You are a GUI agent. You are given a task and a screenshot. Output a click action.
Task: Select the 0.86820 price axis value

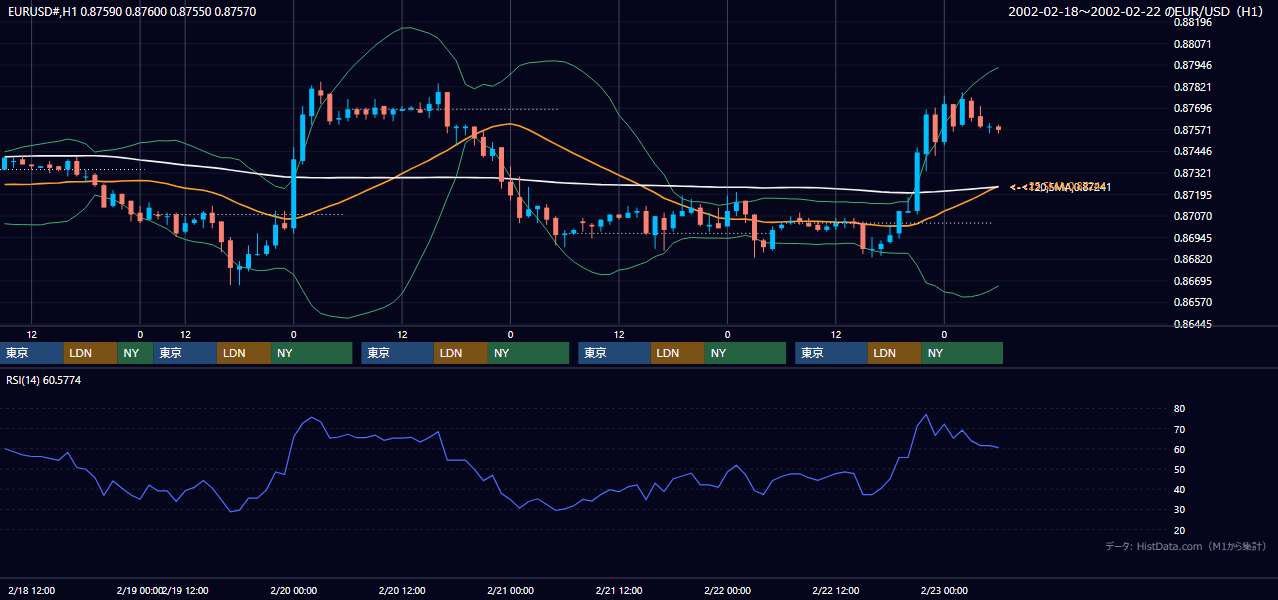(x=1192, y=259)
